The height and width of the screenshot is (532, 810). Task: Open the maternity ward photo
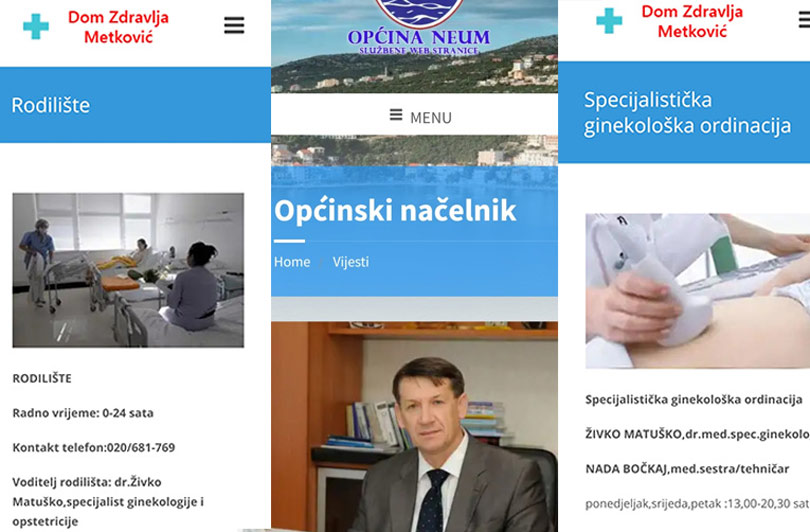(x=128, y=270)
